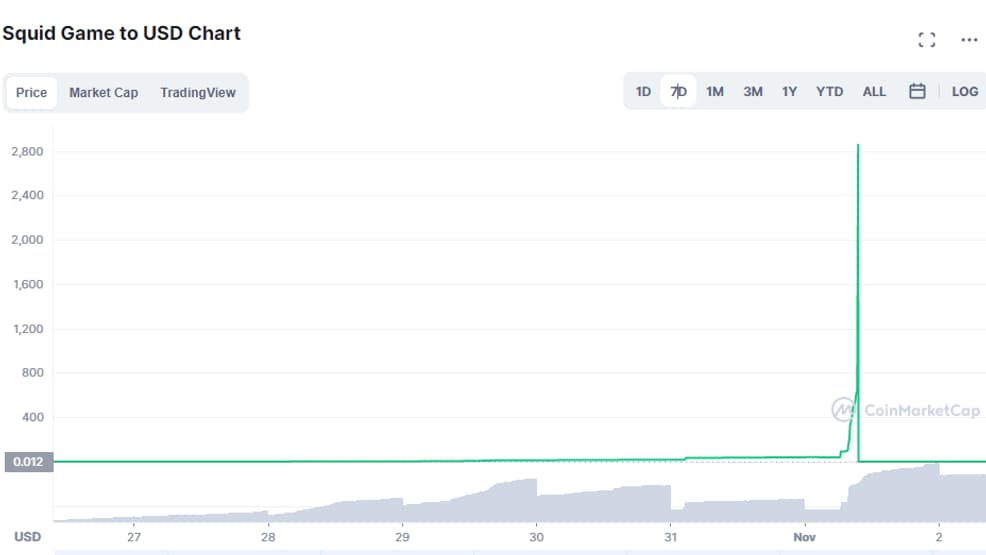Click the 2,400 y-axis label
This screenshot has height=555, width=986.
tap(27, 195)
